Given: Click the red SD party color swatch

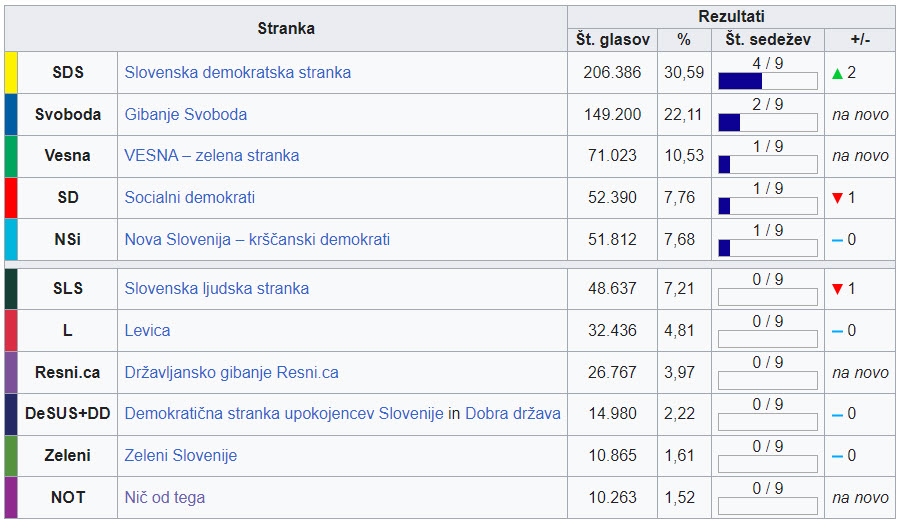Looking at the screenshot, I should pyautogui.click(x=11, y=198).
